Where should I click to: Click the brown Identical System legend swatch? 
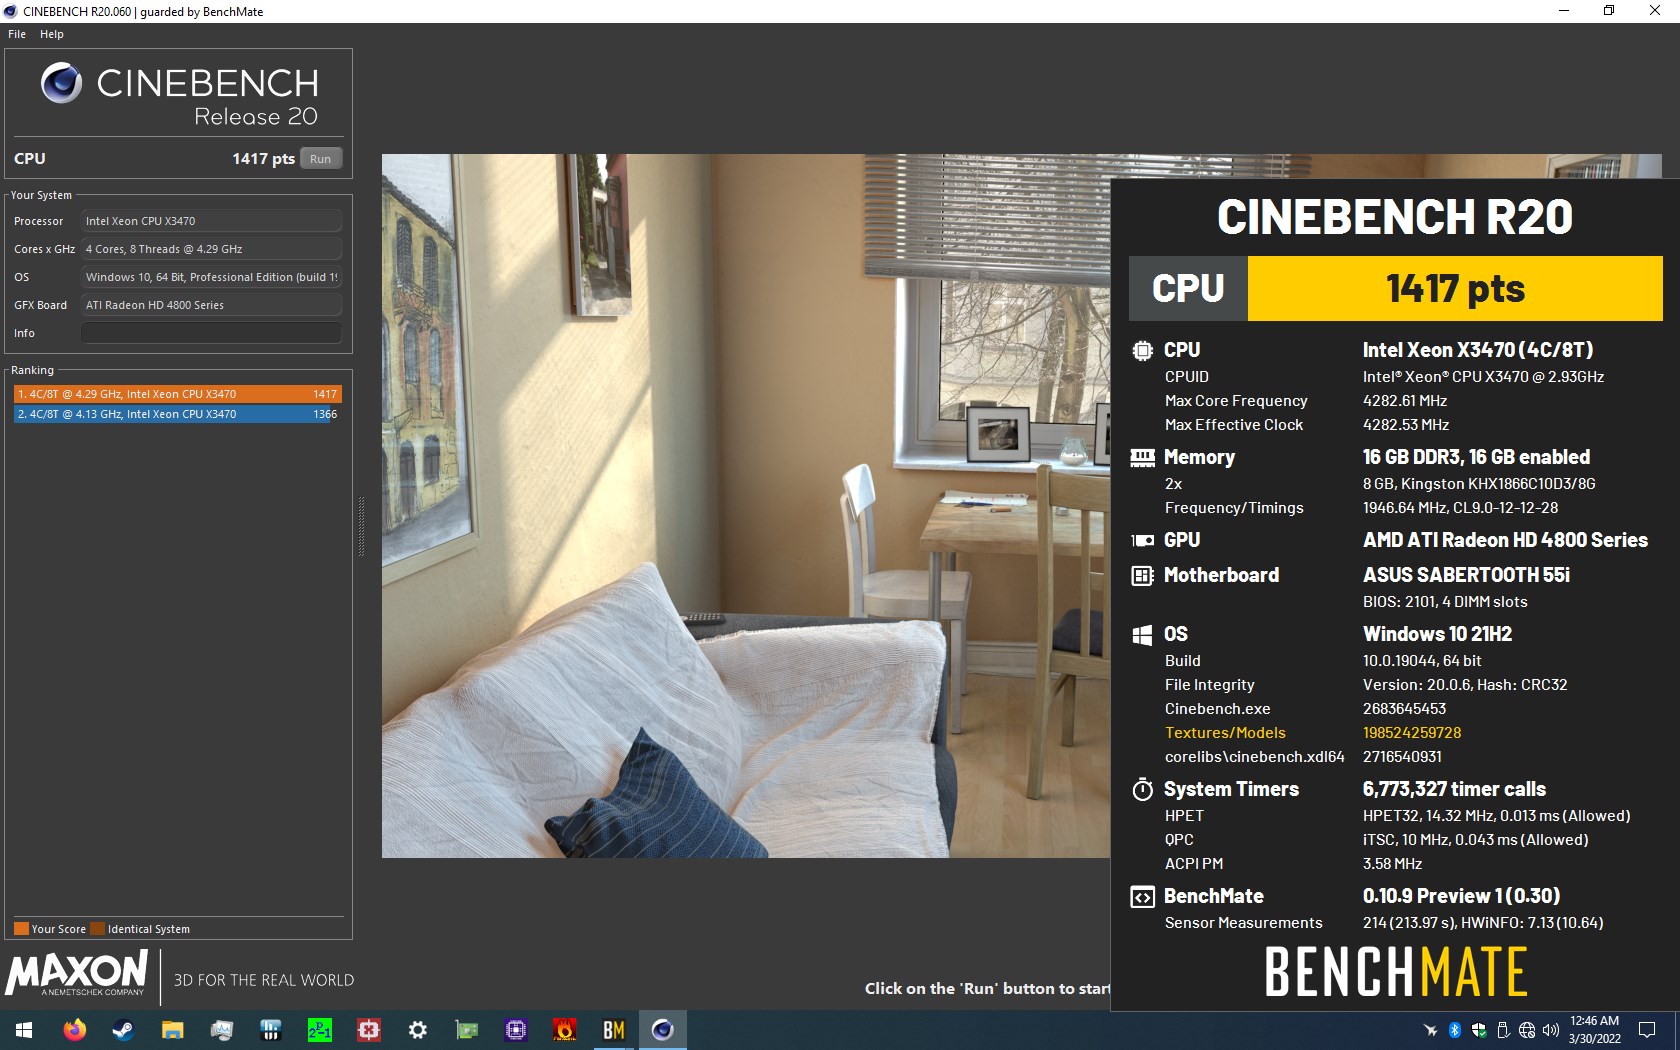pyautogui.click(x=97, y=929)
